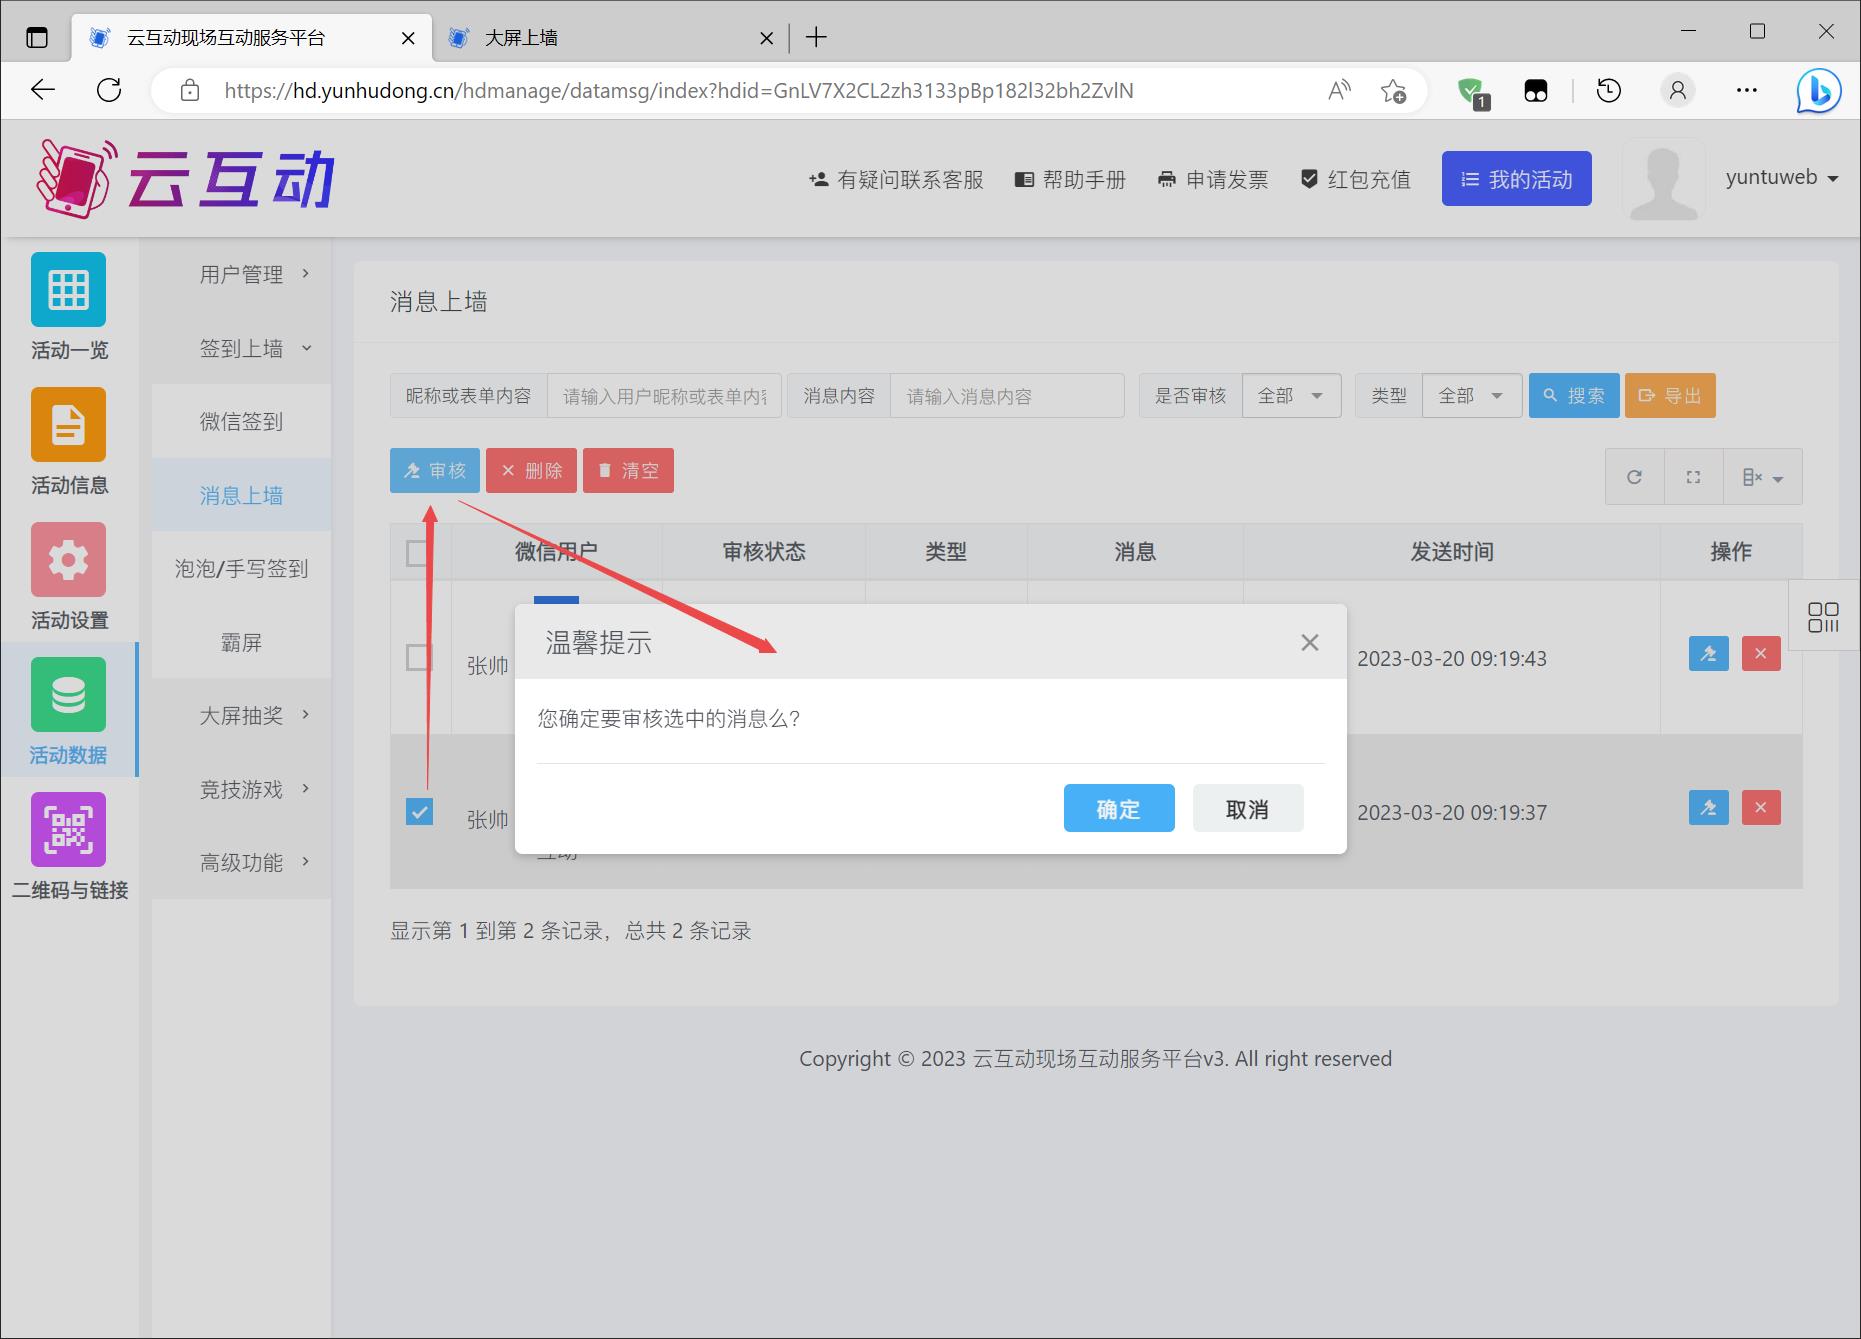Toggle the table fullscreen icon
1861x1339 pixels.
(x=1693, y=477)
